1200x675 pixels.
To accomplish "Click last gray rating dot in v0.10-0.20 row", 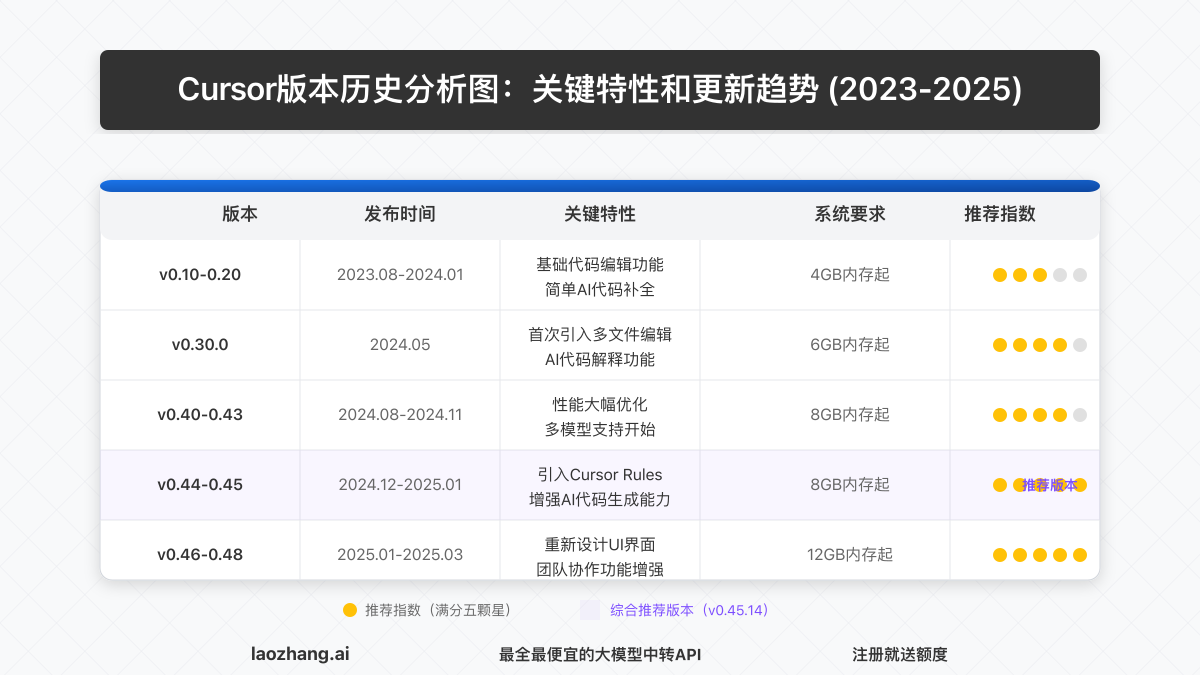I will coord(1080,275).
